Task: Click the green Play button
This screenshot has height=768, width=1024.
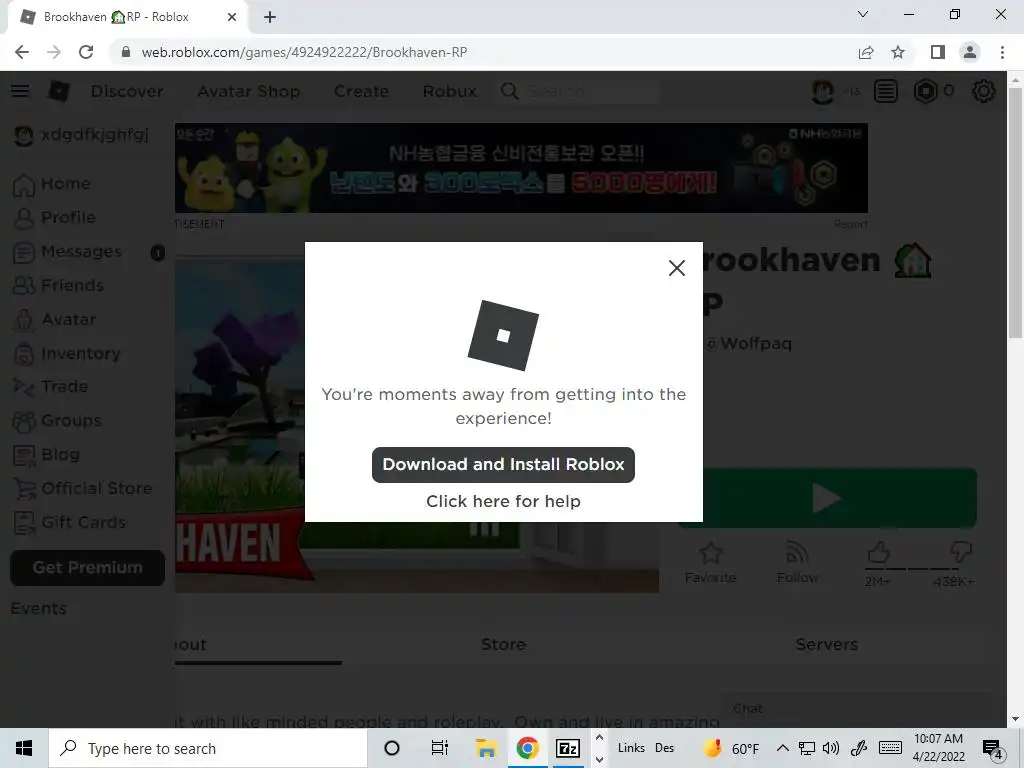Action: pyautogui.click(x=827, y=498)
